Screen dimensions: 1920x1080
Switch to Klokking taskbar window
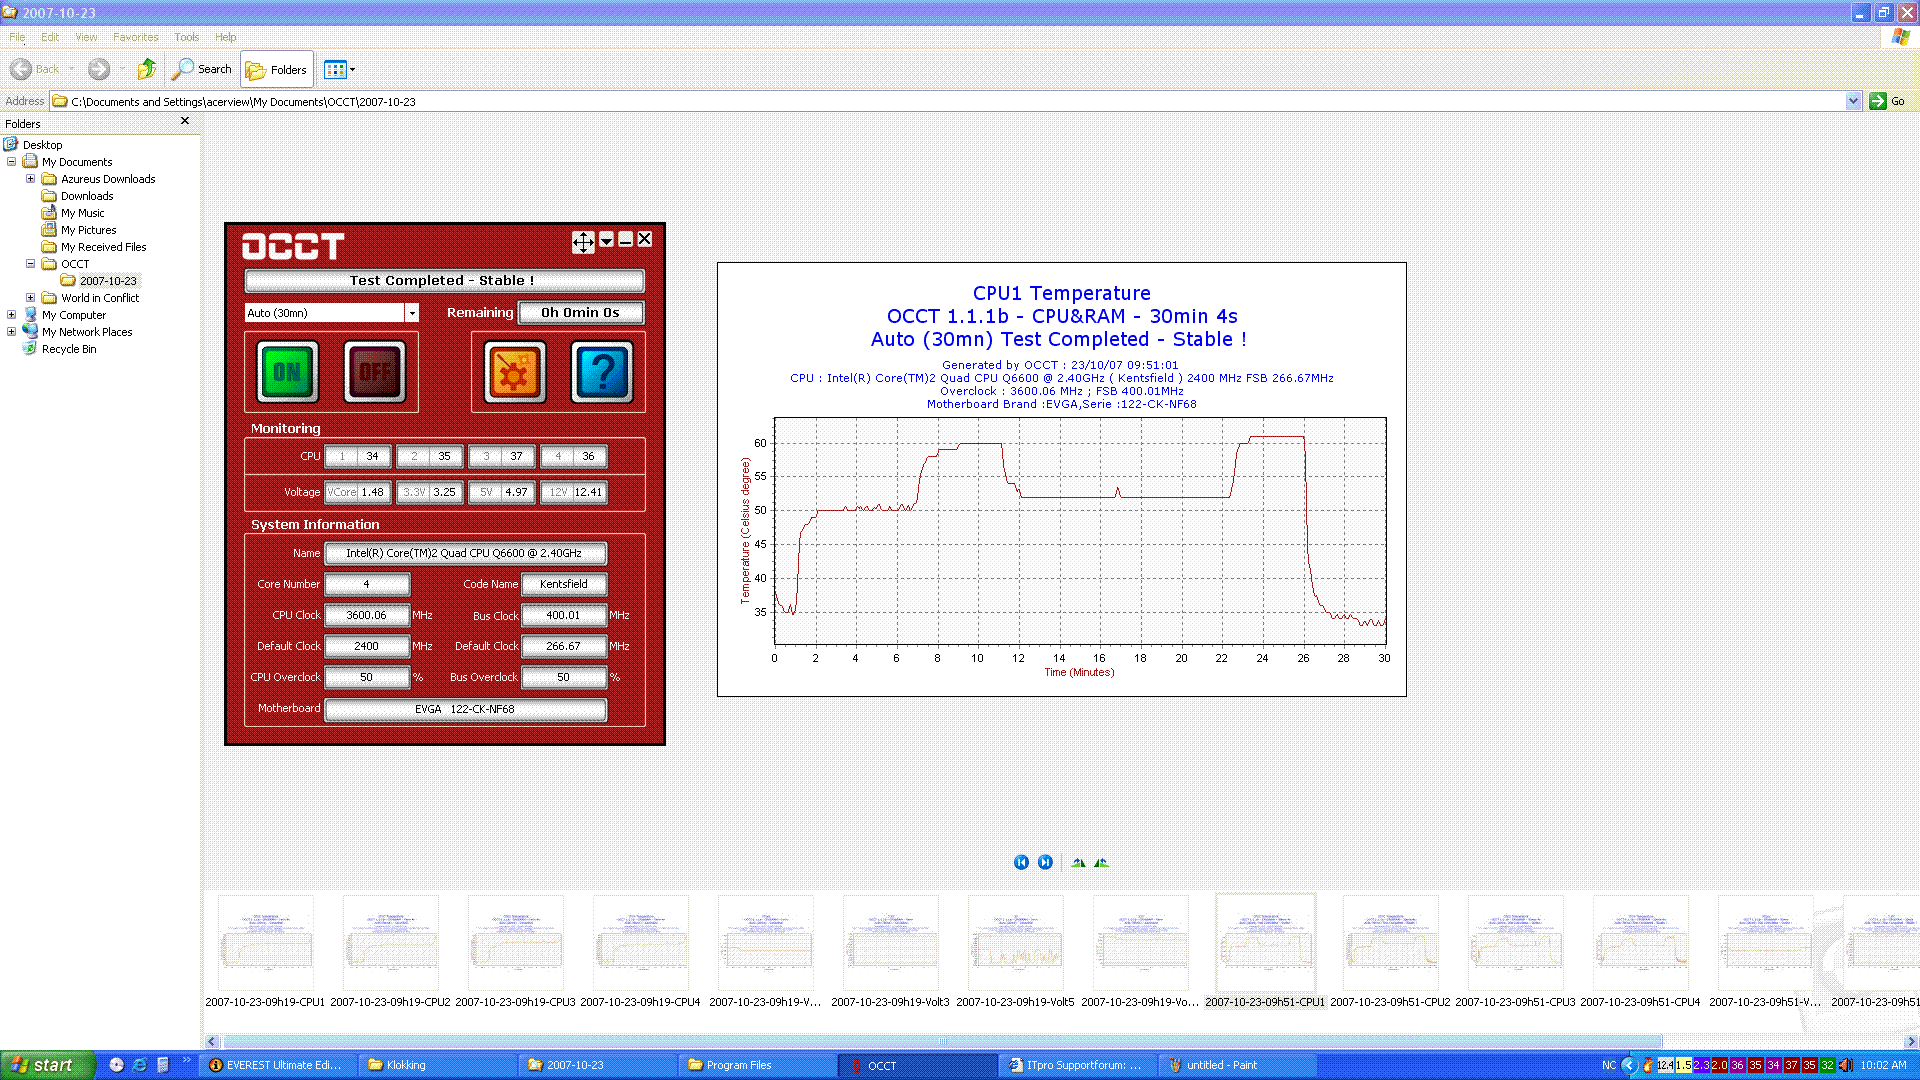(436, 1065)
